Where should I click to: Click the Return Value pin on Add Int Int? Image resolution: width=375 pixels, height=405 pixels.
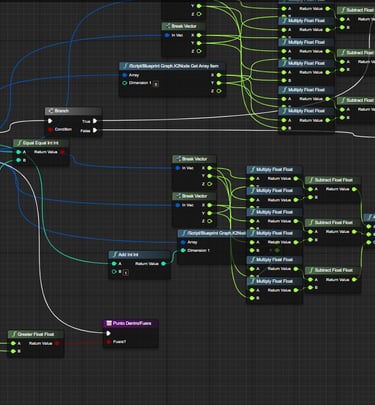[x=163, y=263]
